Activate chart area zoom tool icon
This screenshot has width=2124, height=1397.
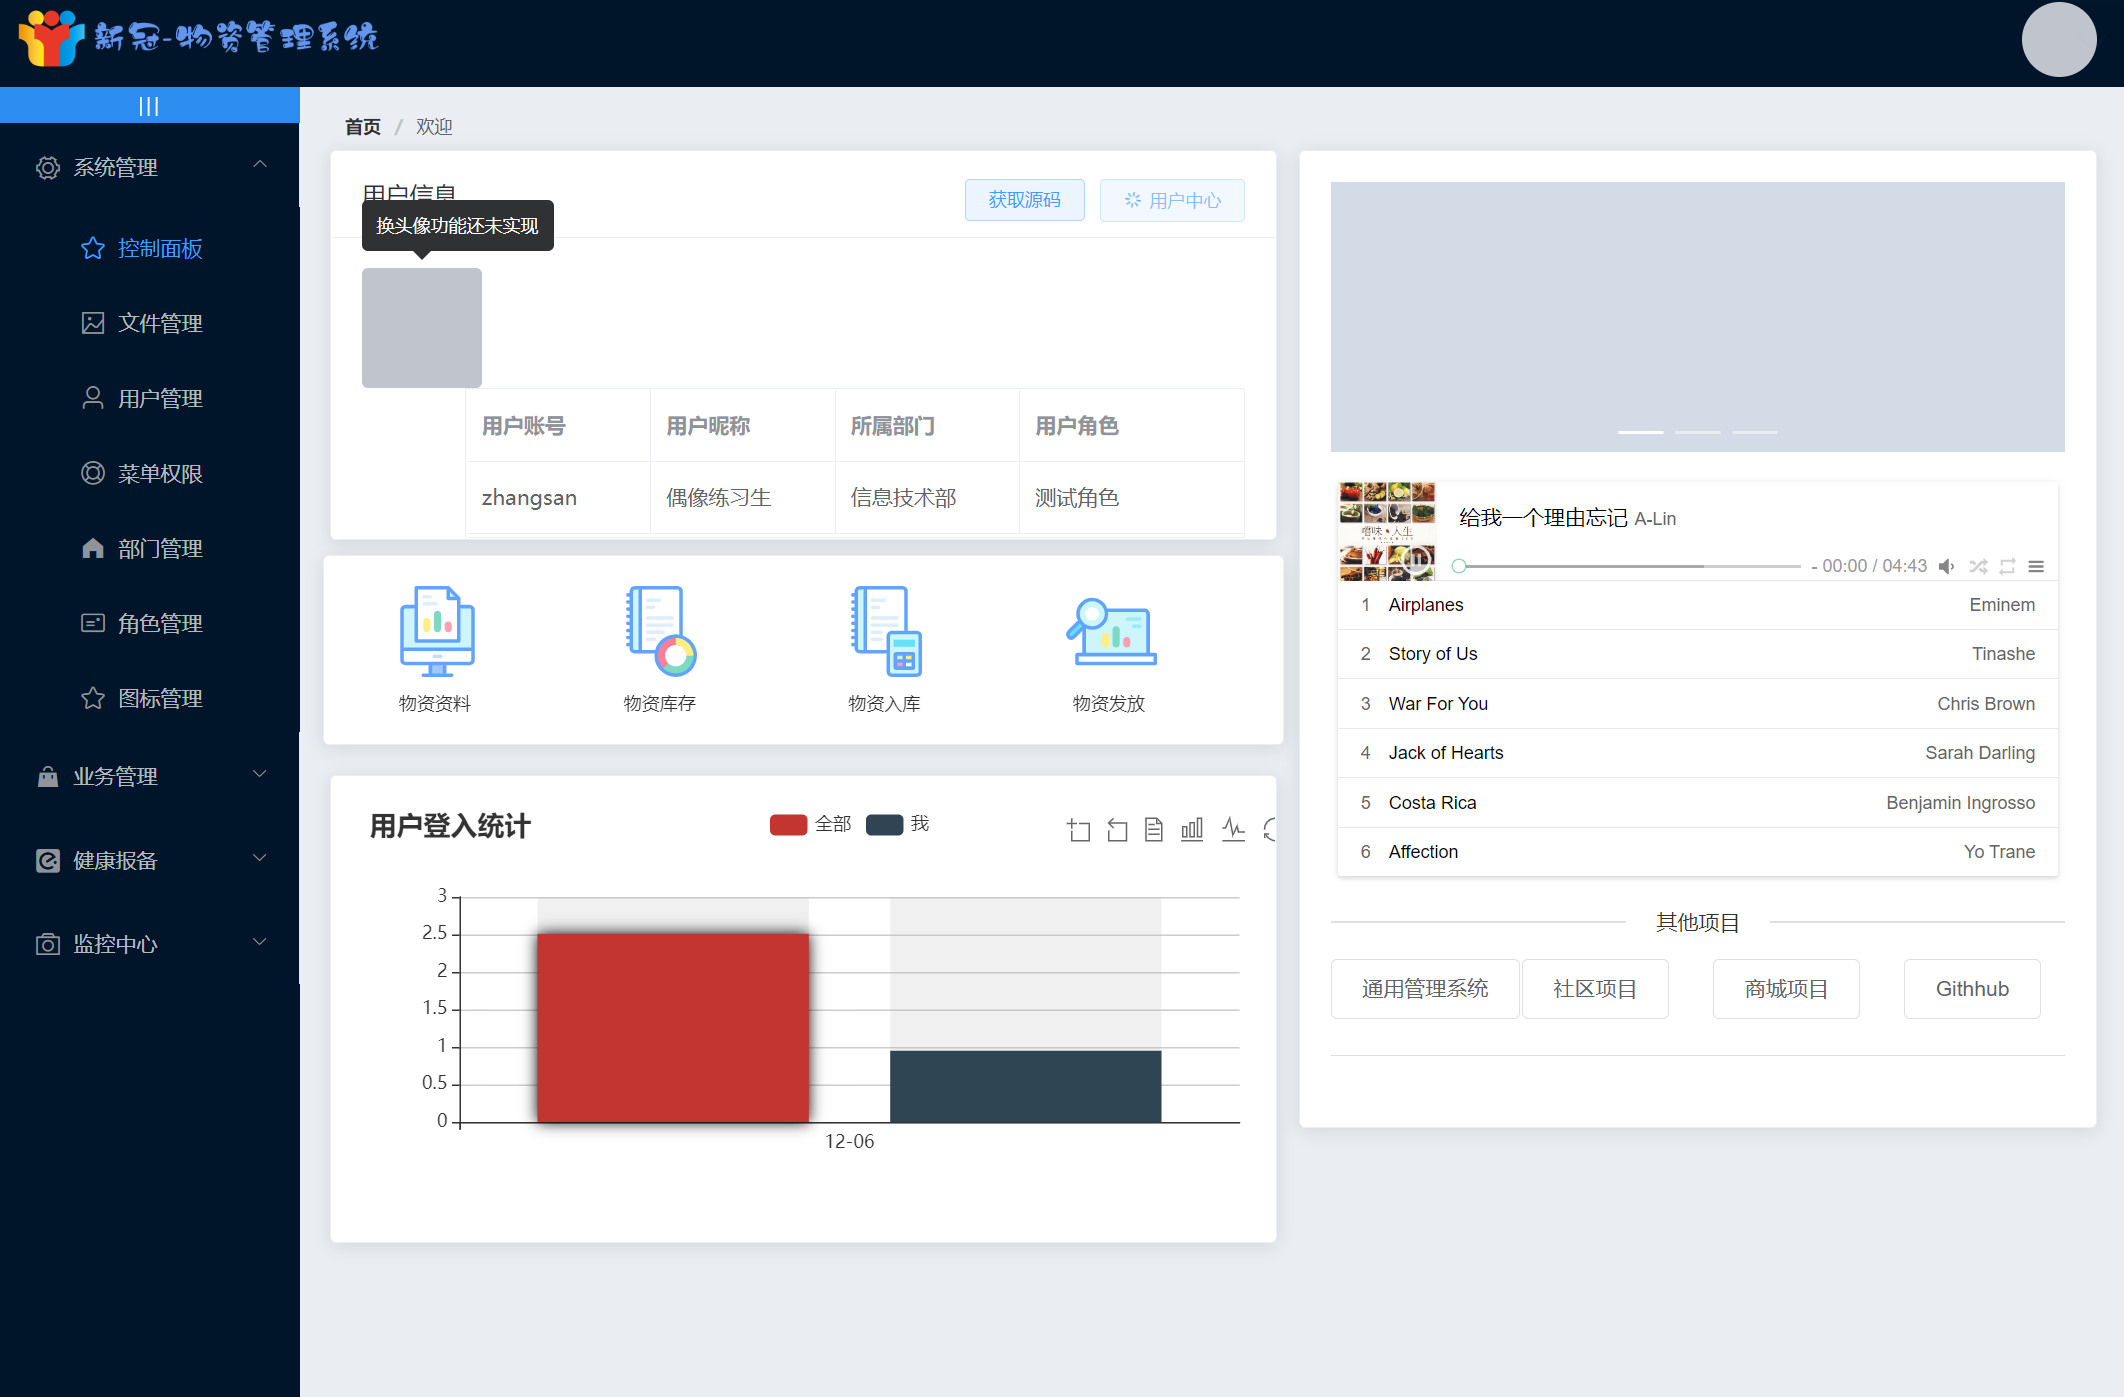click(x=1079, y=829)
